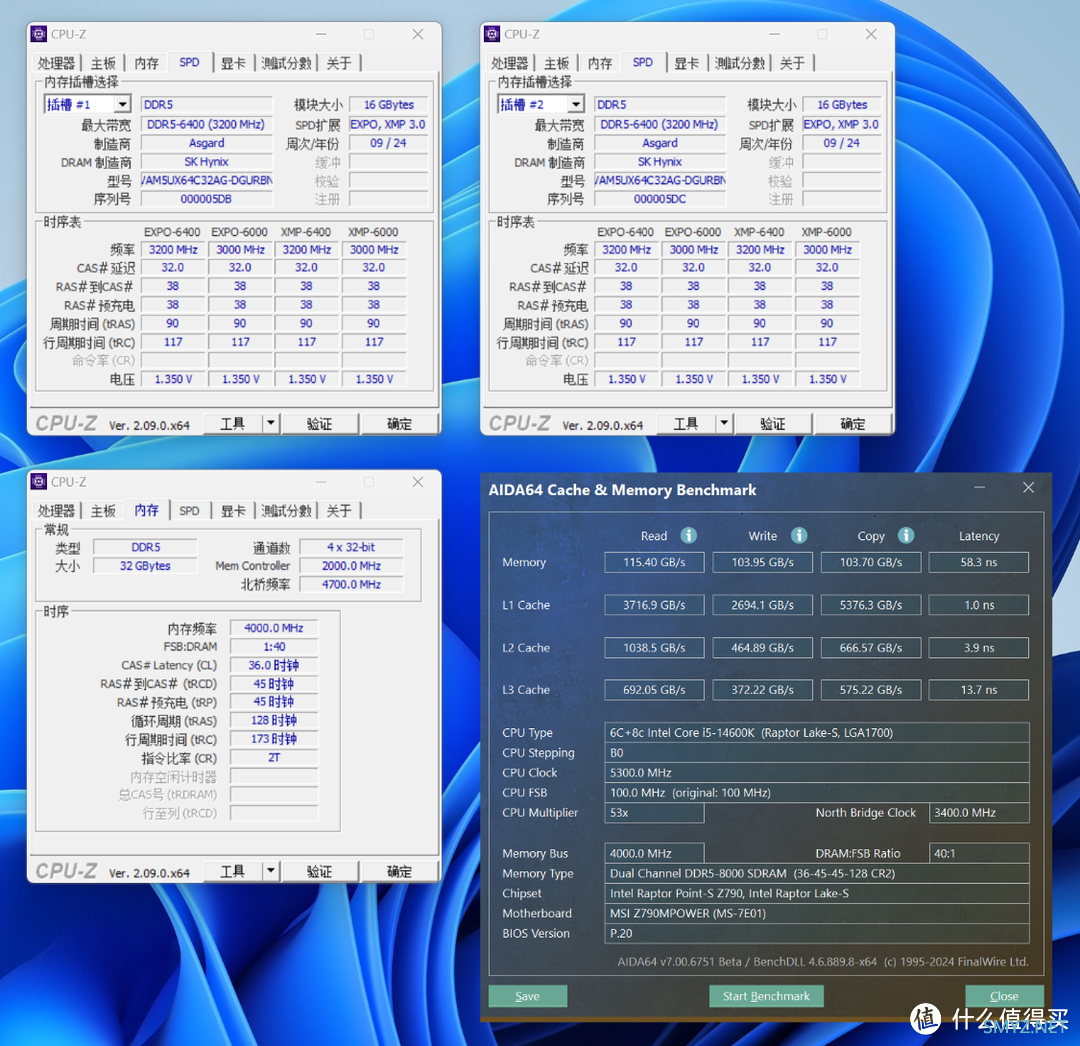1080x1046 pixels.
Task: Click CPU-Z app icon in Memory tab window
Action: (39, 481)
